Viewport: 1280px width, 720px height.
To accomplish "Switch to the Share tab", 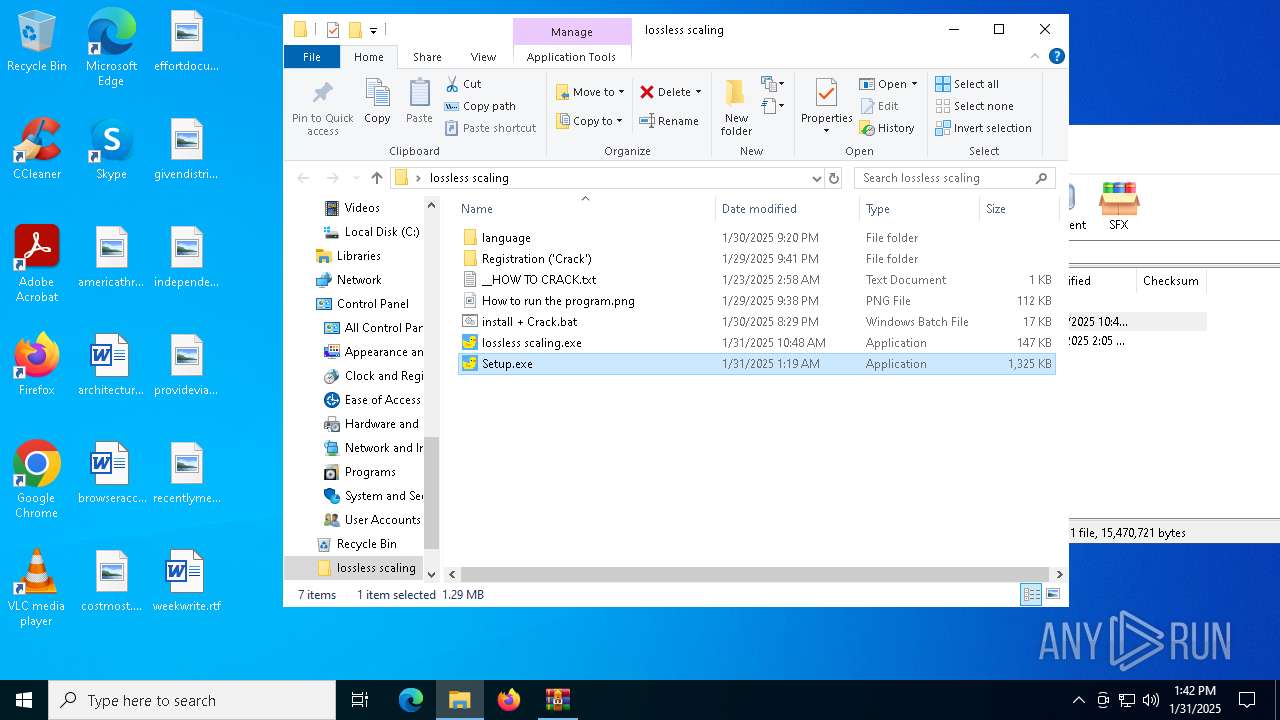I will tap(427, 57).
